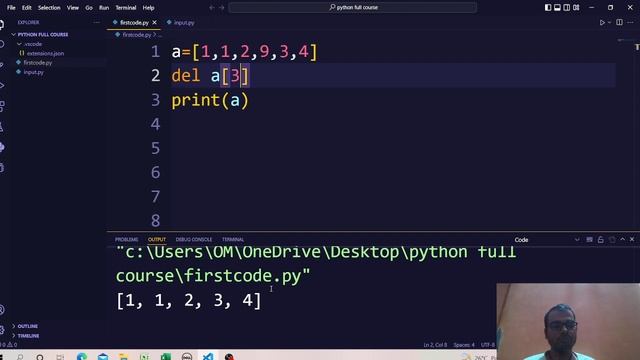
Task: Expand the TIMELINE section
Action: (25, 336)
